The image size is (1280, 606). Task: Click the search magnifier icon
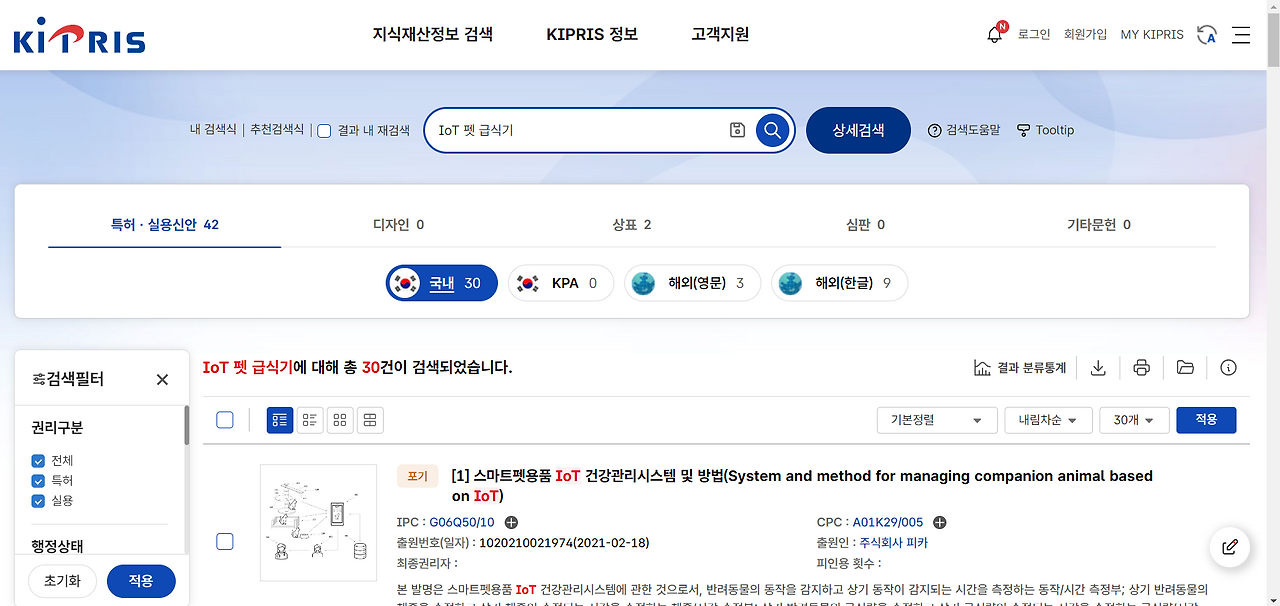tap(771, 130)
